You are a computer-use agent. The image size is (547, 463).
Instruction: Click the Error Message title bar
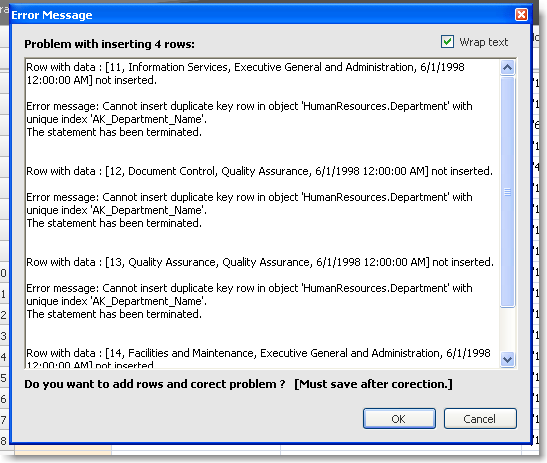point(262,15)
